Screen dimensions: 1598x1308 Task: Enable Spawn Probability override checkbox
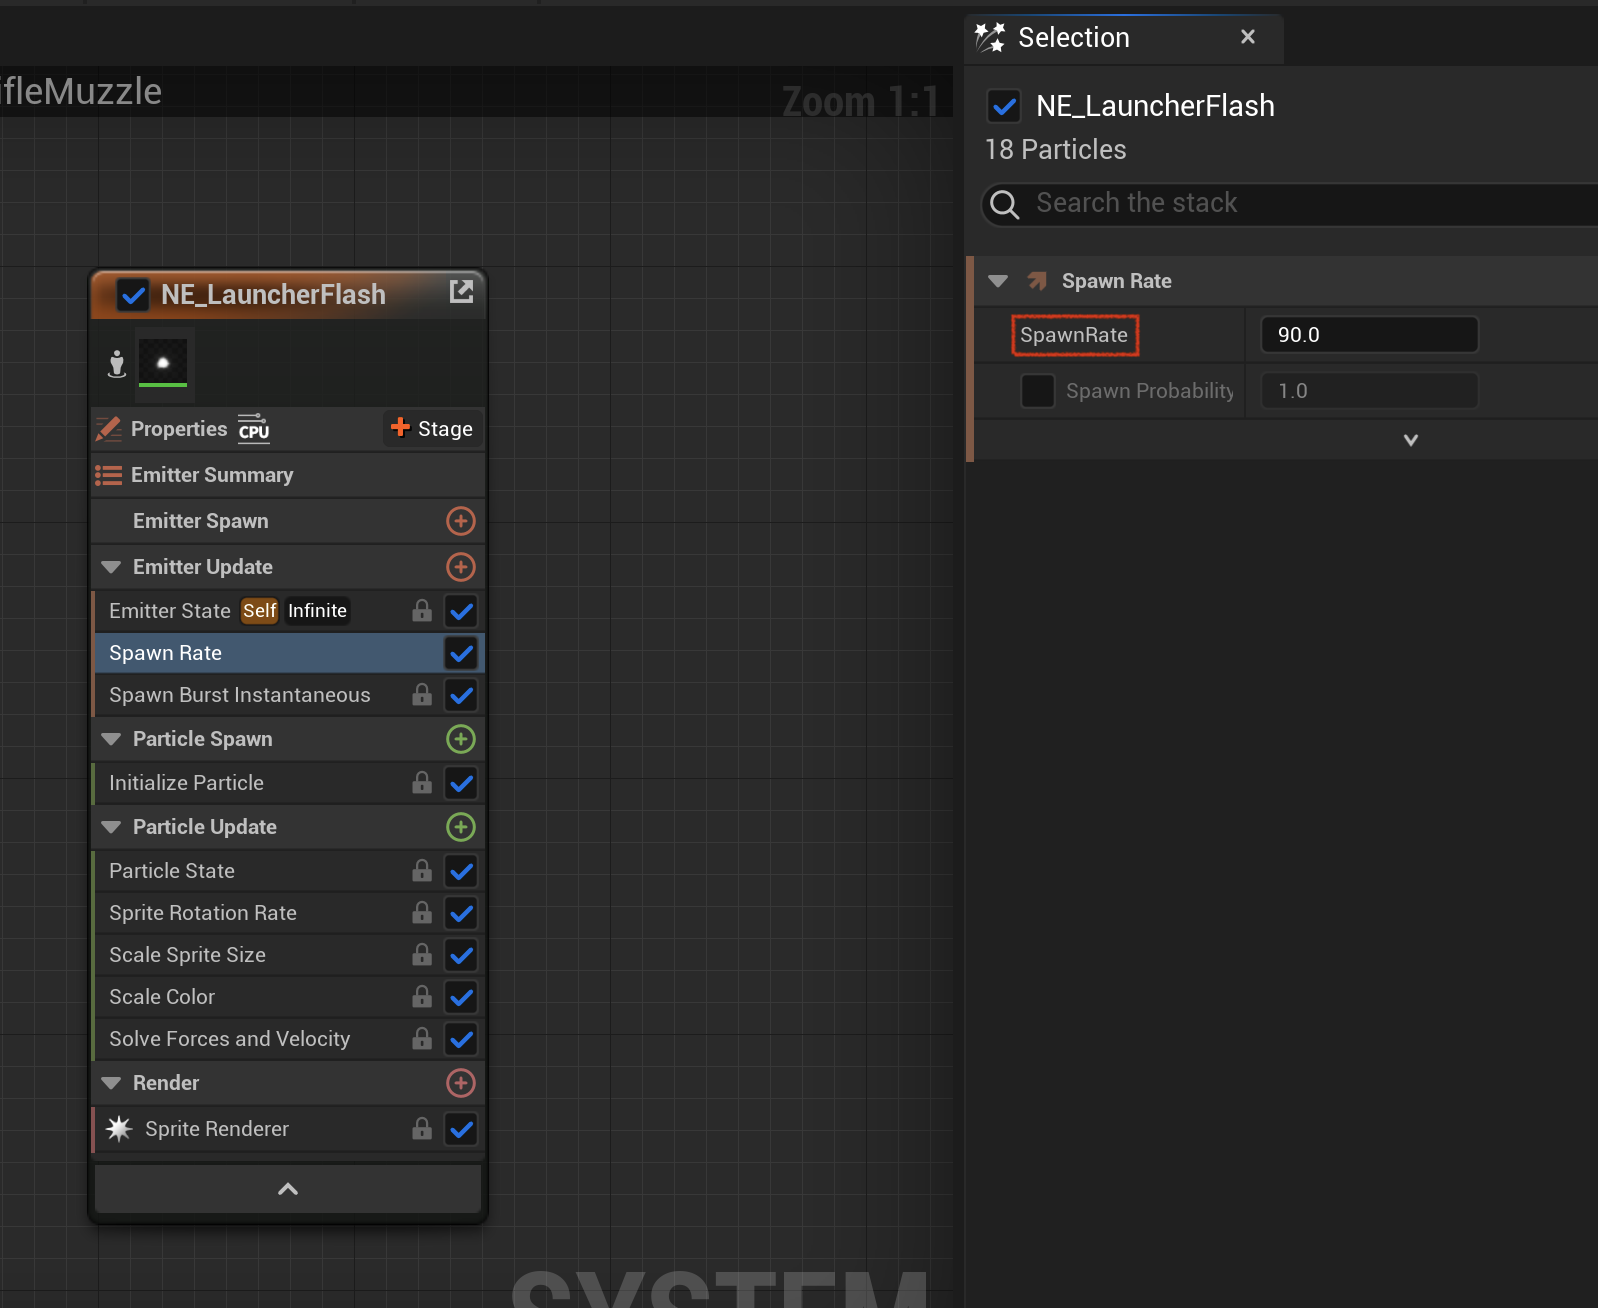click(1037, 391)
